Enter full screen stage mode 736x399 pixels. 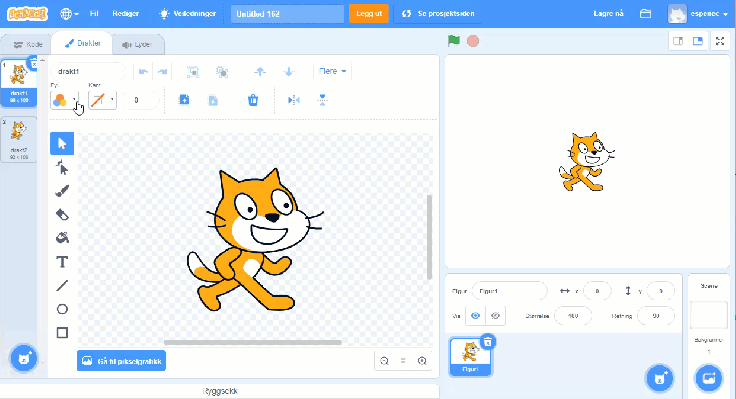[x=720, y=41]
